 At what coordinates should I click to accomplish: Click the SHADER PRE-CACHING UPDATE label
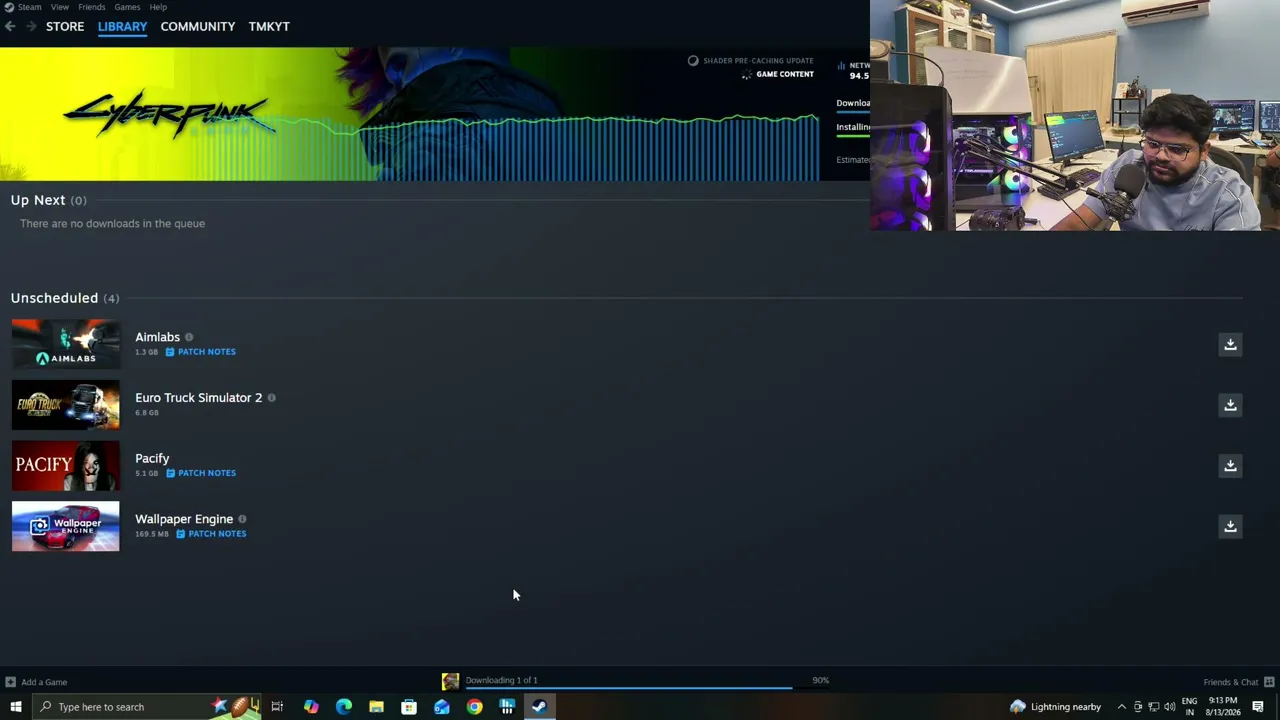[758, 61]
